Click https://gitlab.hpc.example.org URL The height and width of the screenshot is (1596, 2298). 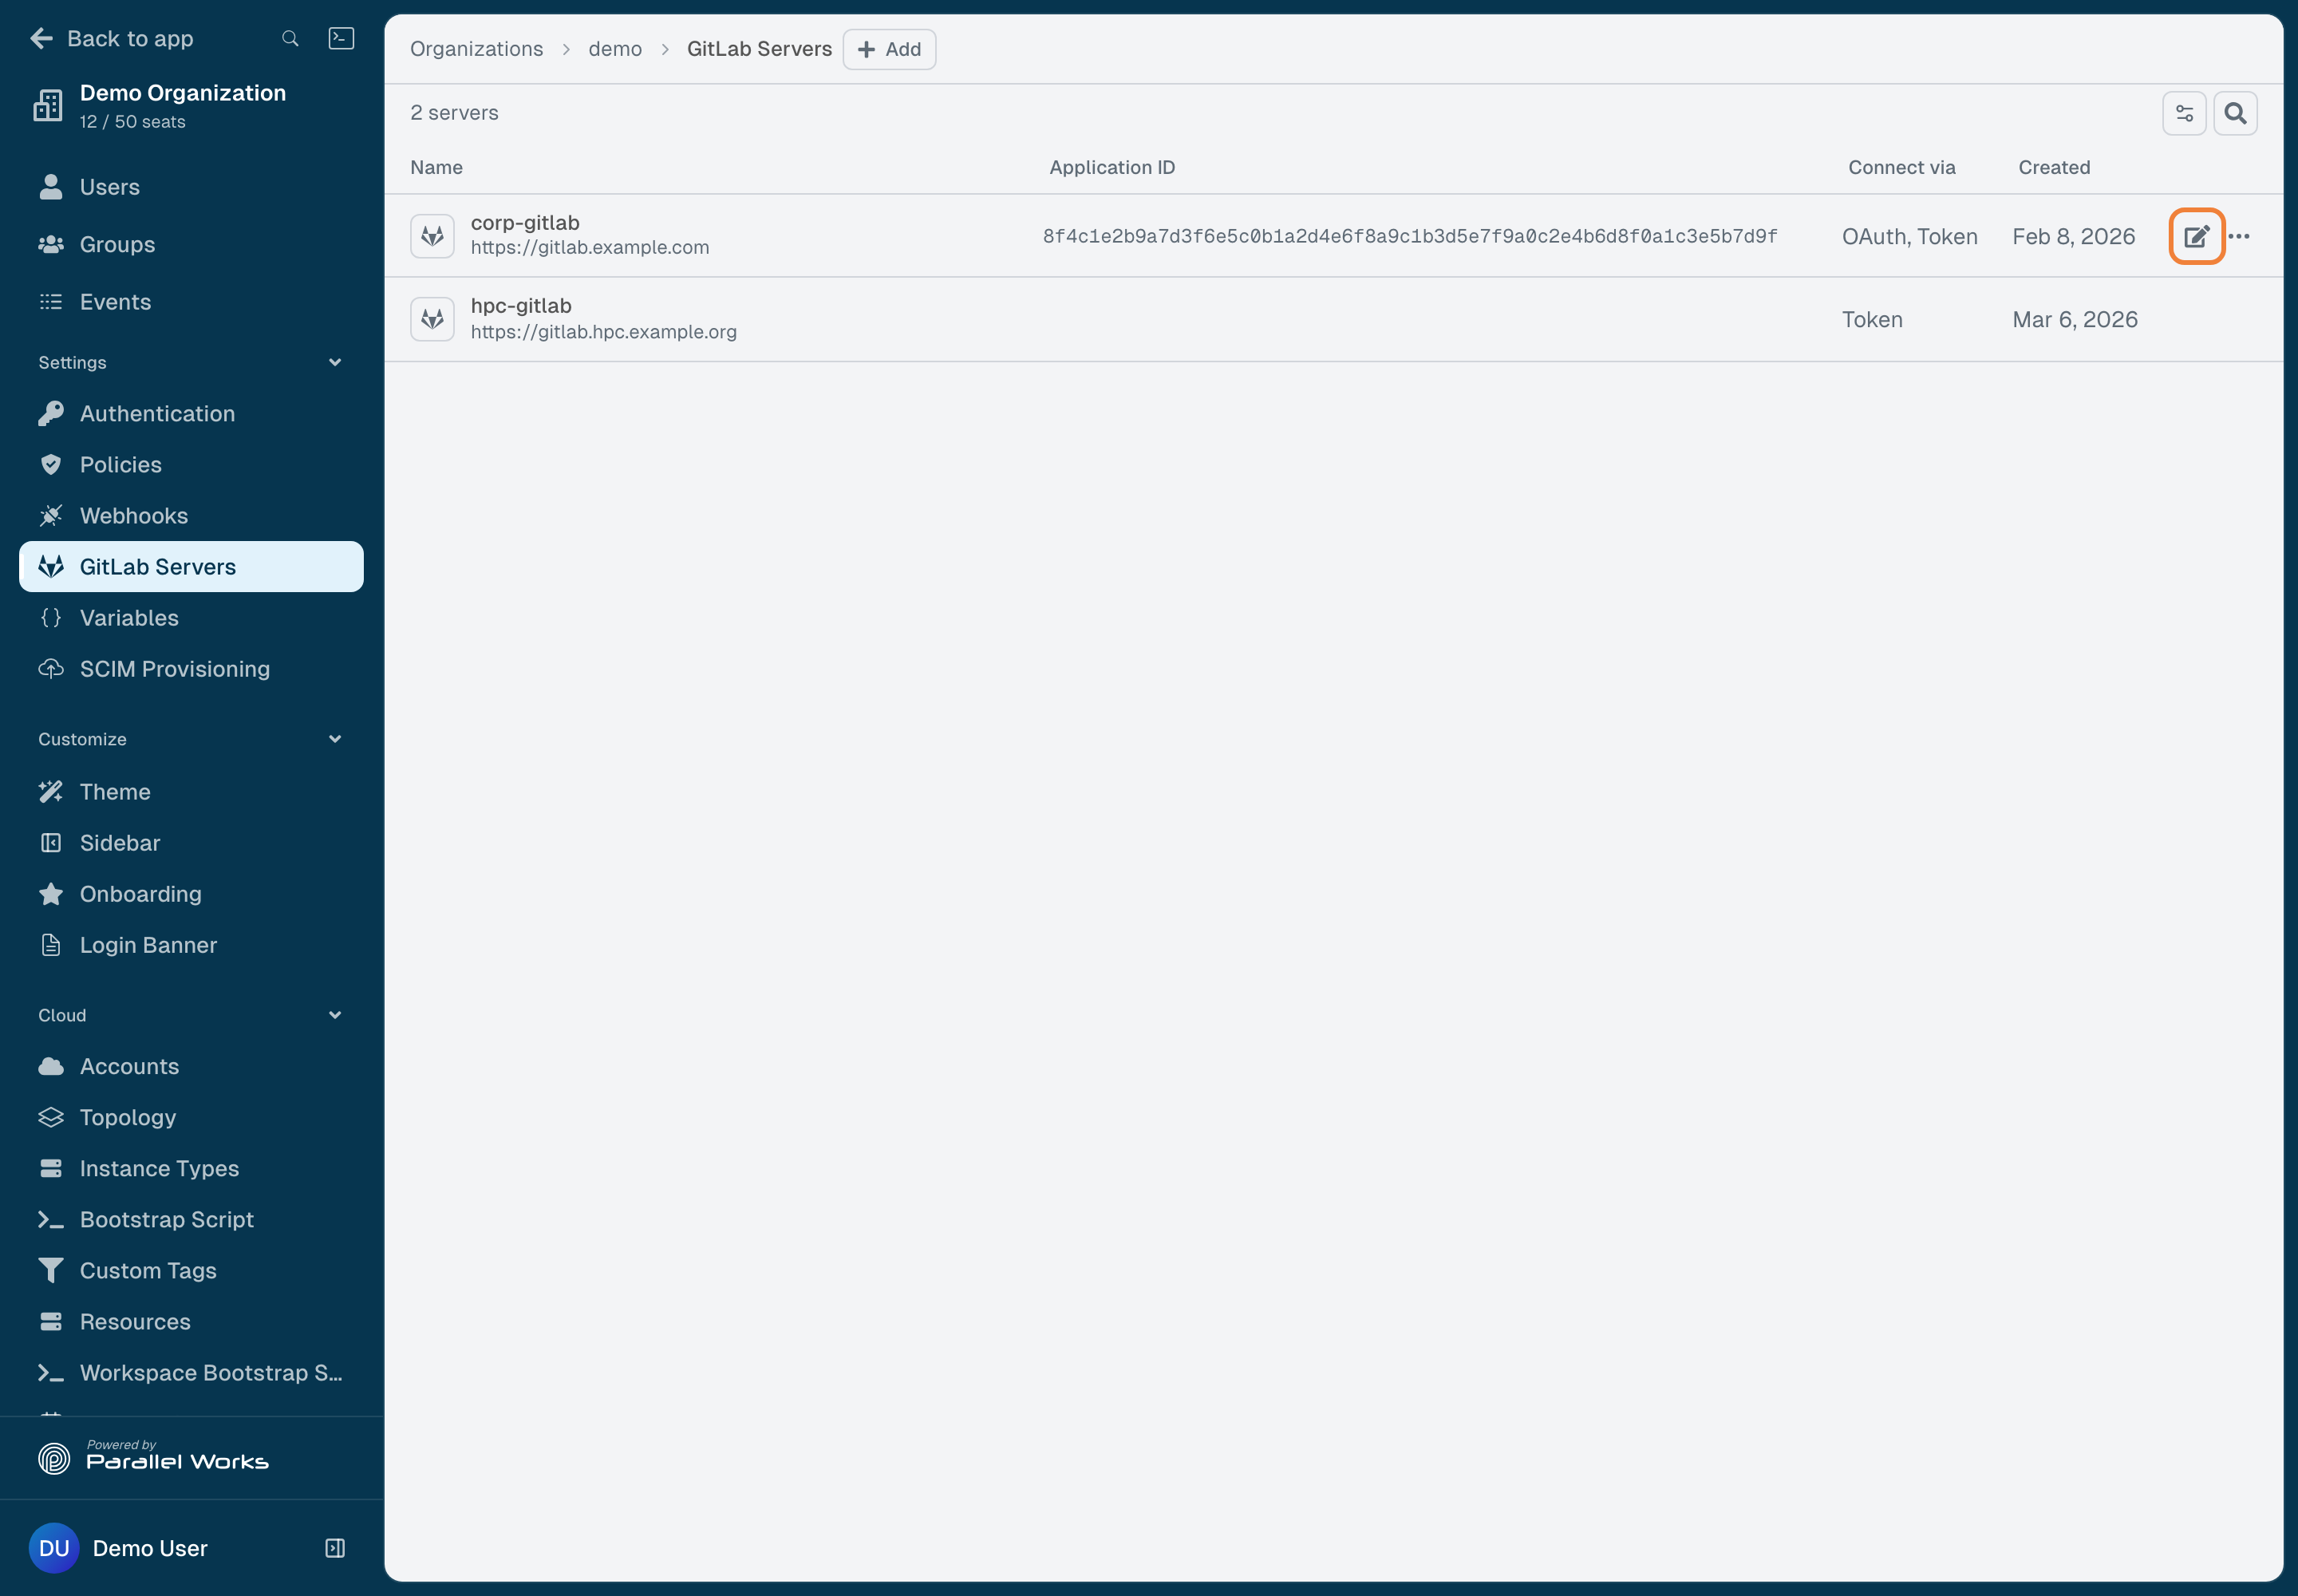coord(604,331)
